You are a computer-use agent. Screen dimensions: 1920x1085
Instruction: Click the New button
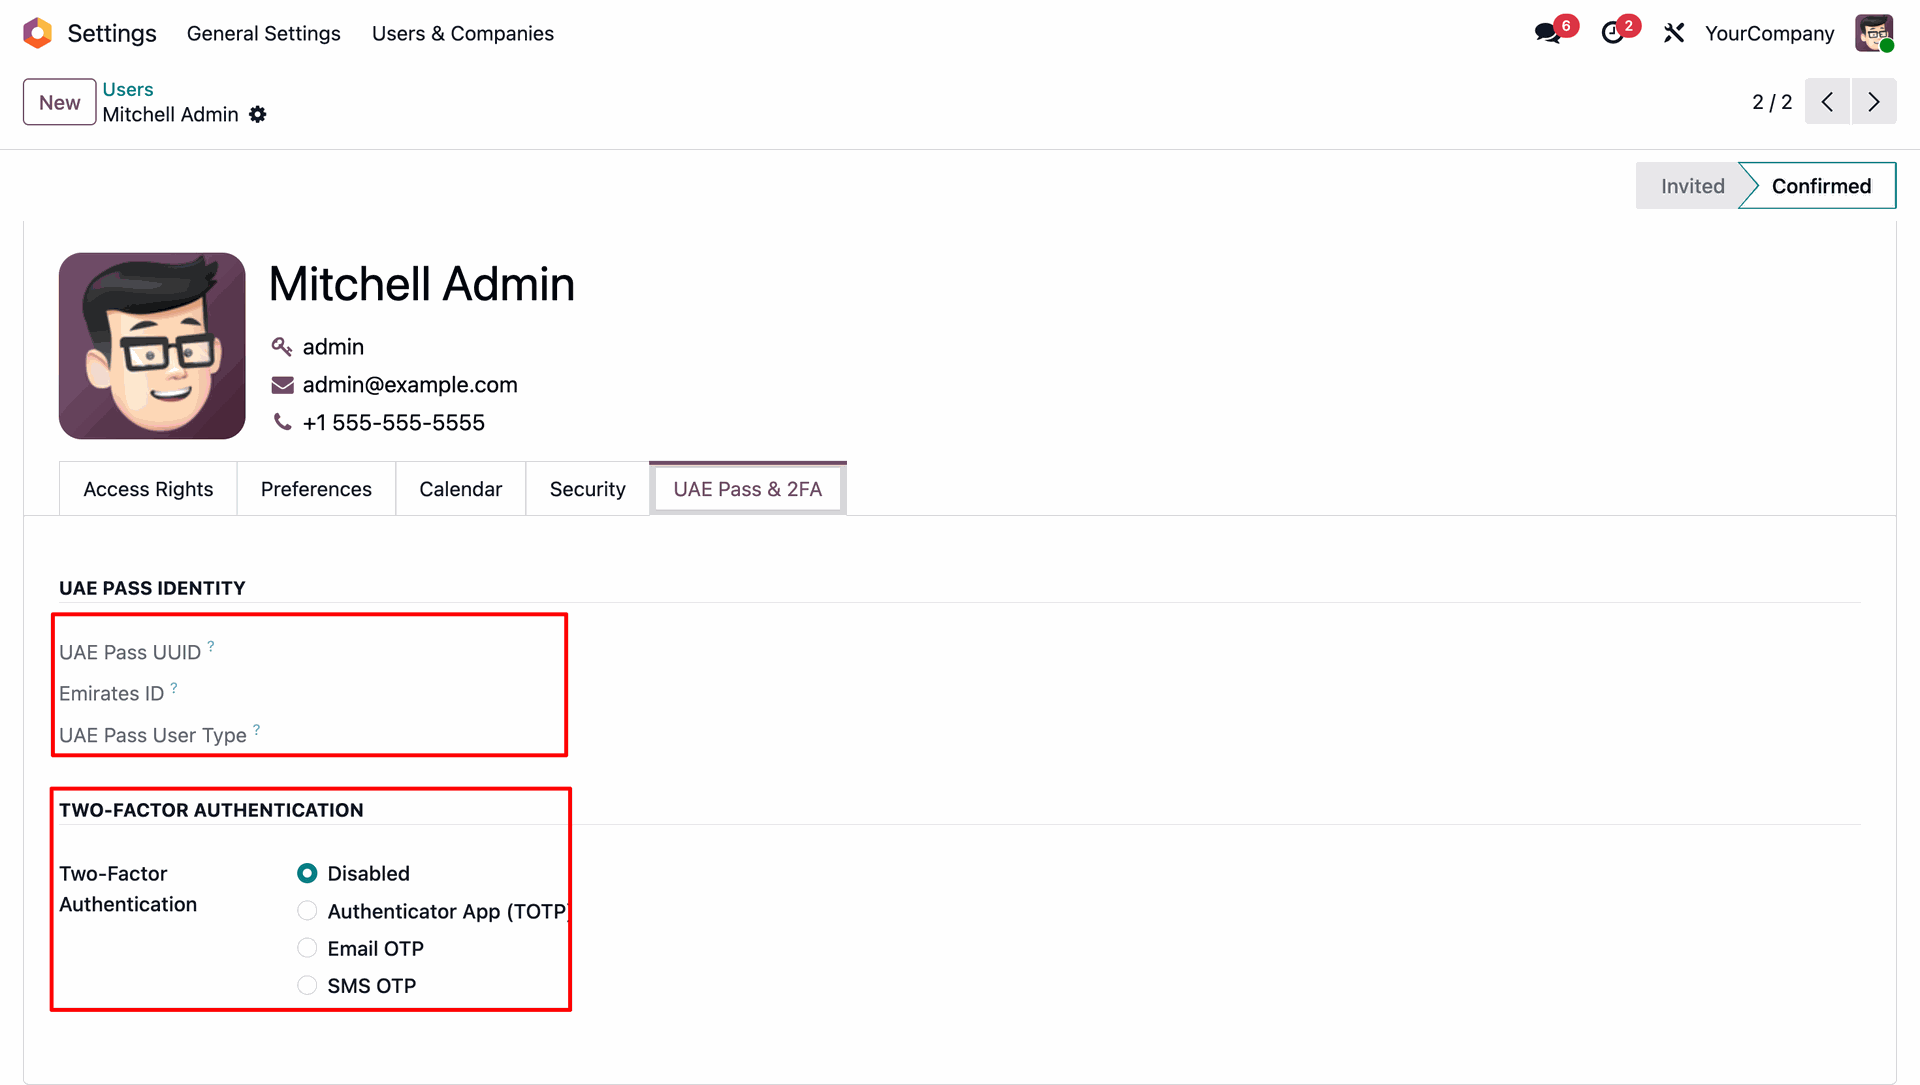60,102
